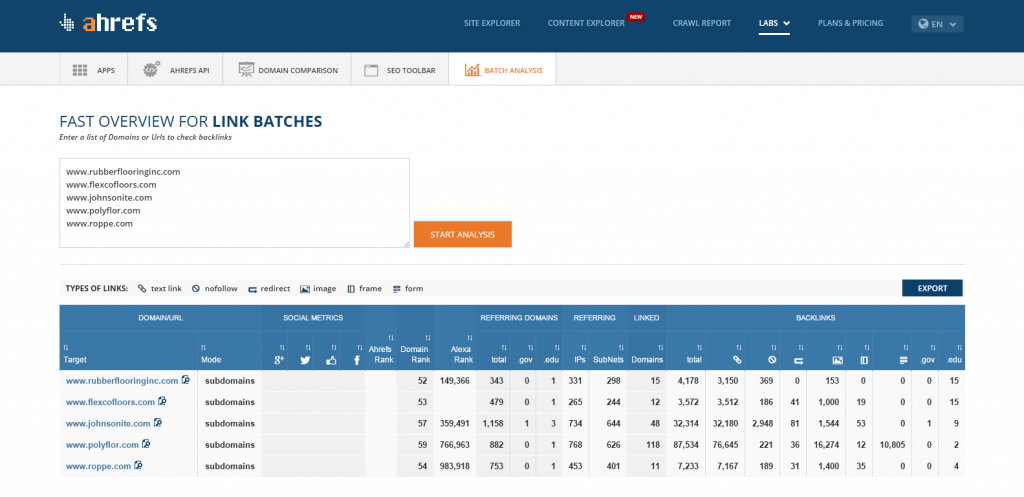Click external page icon next to polyflor.com
Screen dimensions: 1024x497
(x=146, y=444)
